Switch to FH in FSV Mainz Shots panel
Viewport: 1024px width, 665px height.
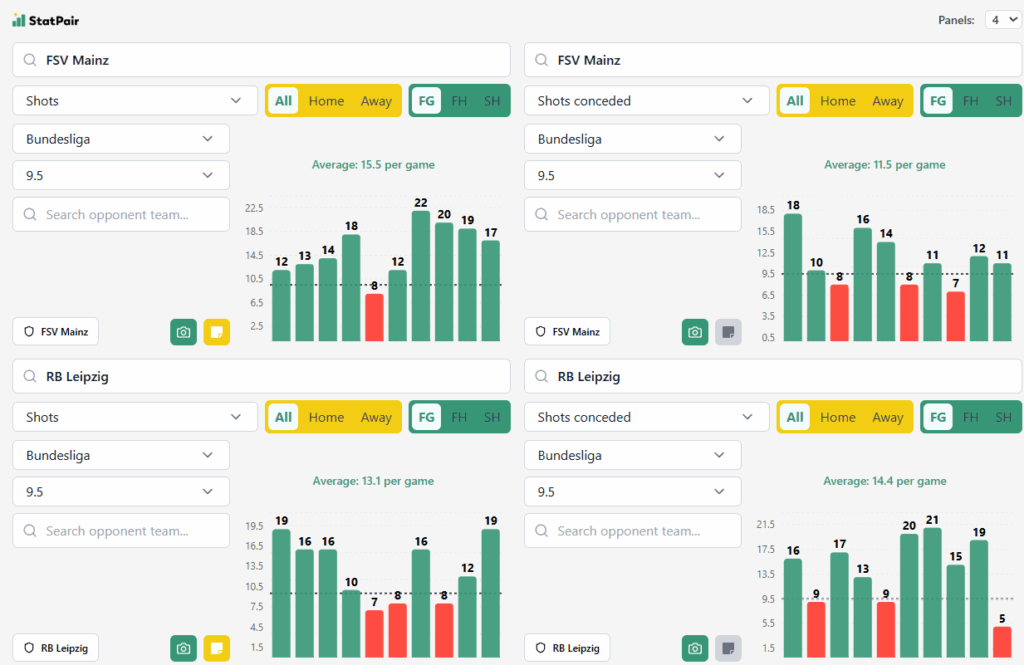point(459,101)
